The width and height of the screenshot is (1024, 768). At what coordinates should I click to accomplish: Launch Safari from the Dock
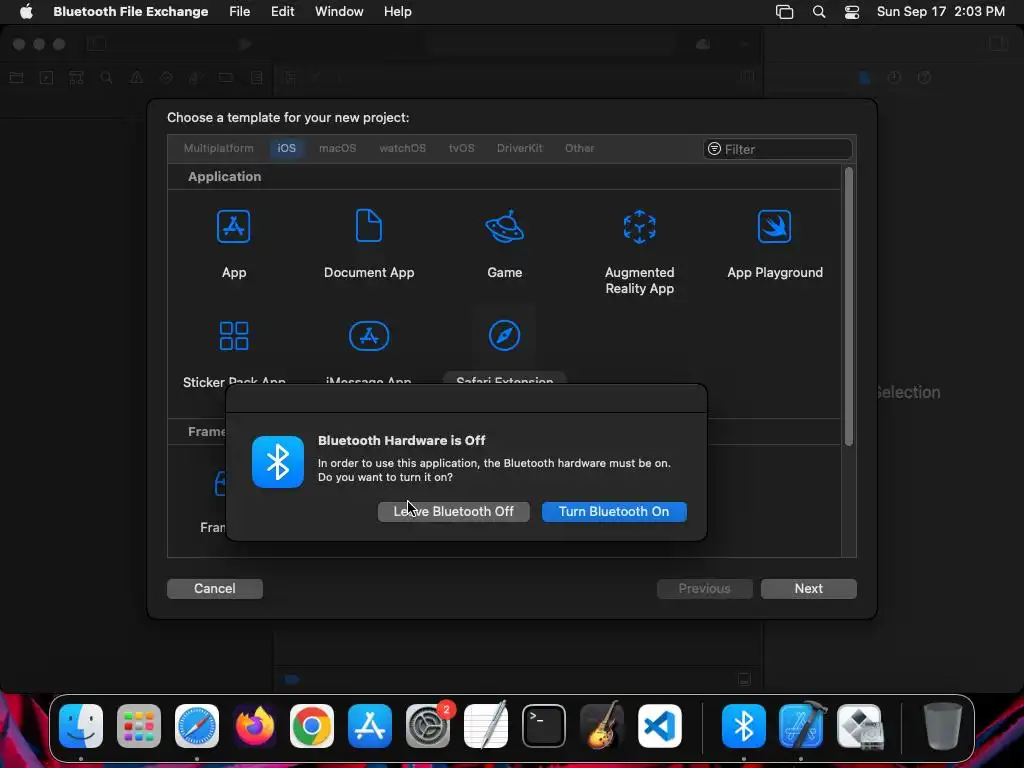point(197,726)
